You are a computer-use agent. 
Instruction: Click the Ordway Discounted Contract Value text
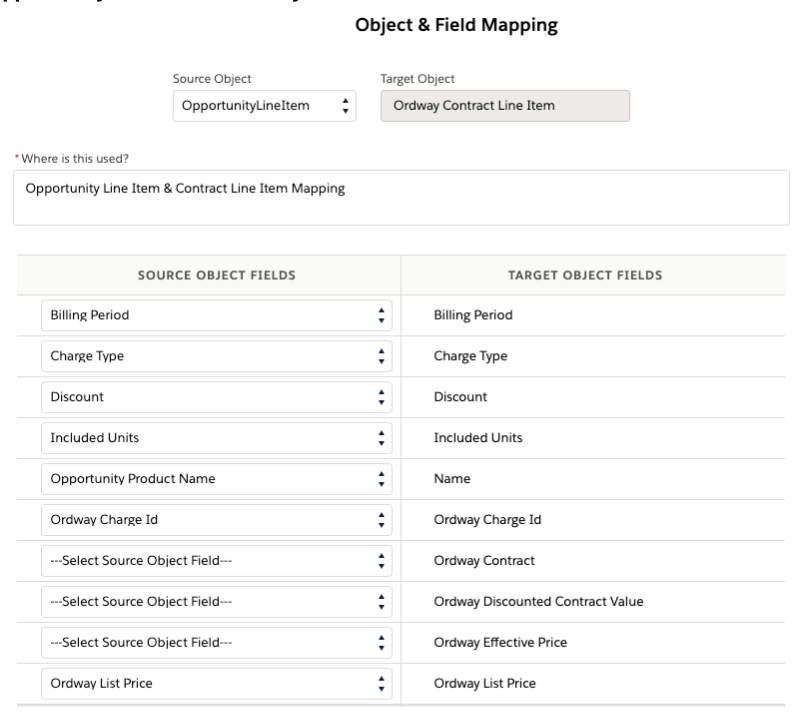(539, 601)
